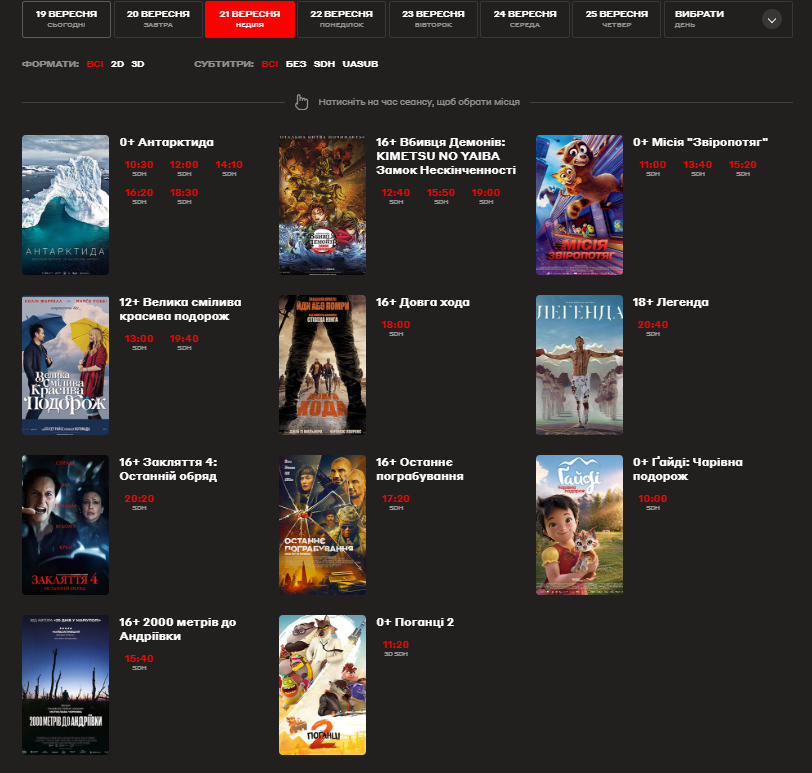Choose the БЕЗ subtitles filter

(x=296, y=64)
